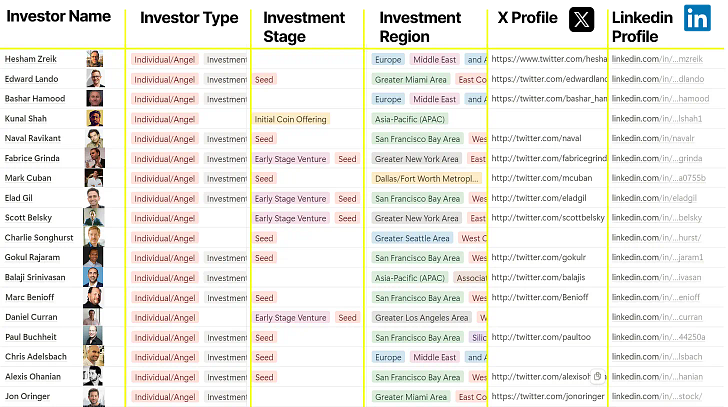Click the LinkedIn logo icon in header
This screenshot has height=407, width=728.
click(697, 18)
